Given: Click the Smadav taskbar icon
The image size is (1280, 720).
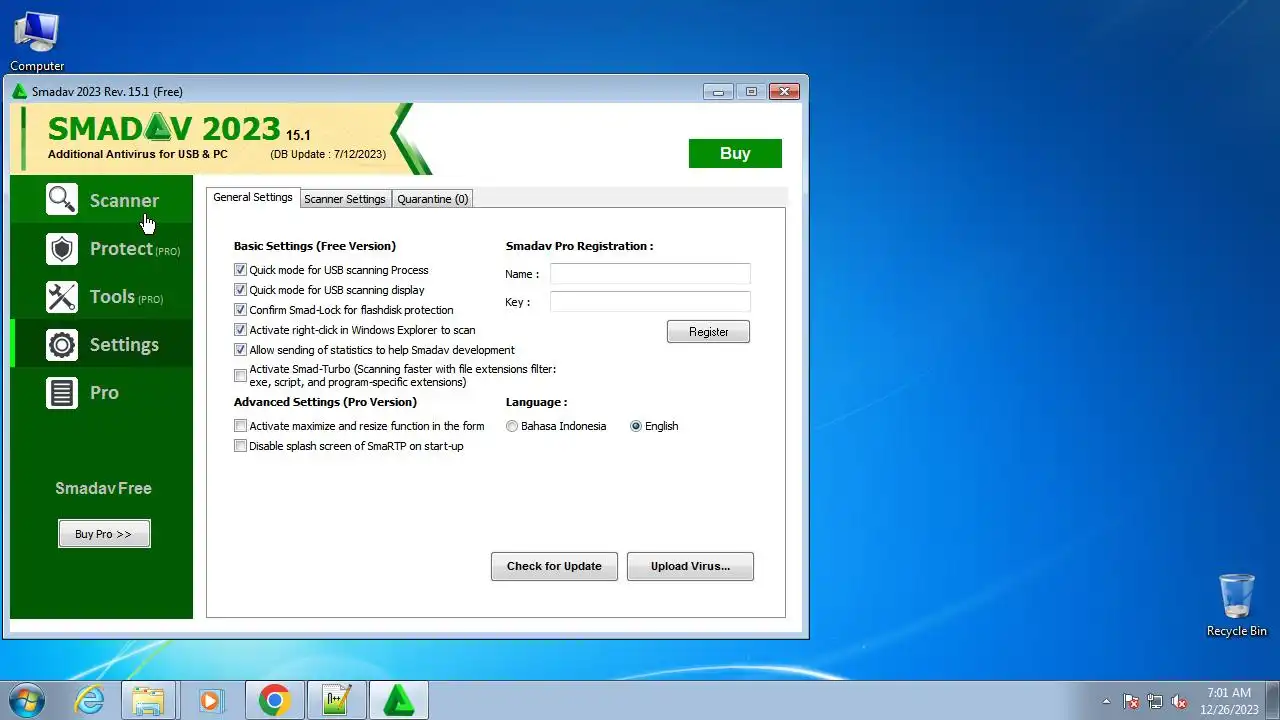Looking at the screenshot, I should pos(399,700).
